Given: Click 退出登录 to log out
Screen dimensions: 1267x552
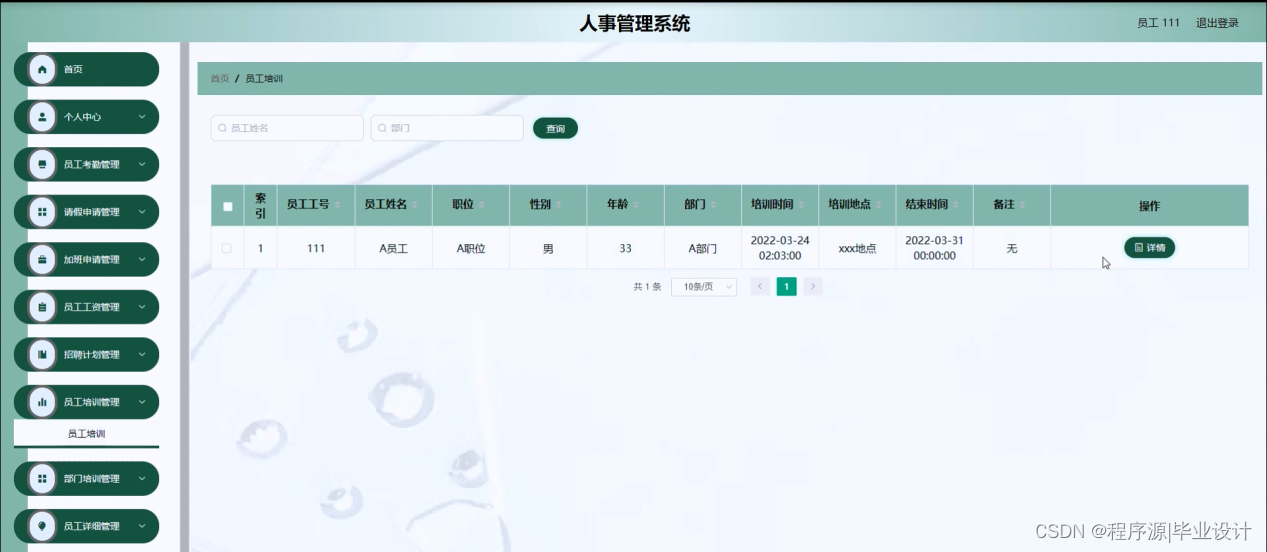Looking at the screenshot, I should (1217, 23).
